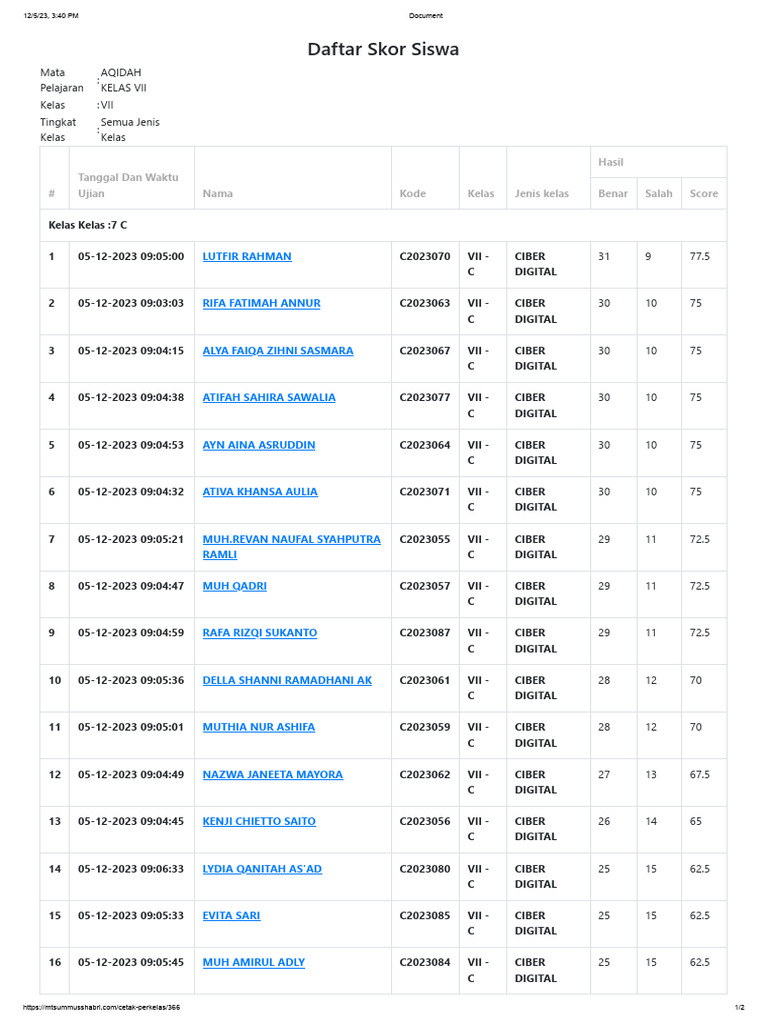Click LYDIA QANITAH AS'AD link
The image size is (768, 1024).
point(262,869)
